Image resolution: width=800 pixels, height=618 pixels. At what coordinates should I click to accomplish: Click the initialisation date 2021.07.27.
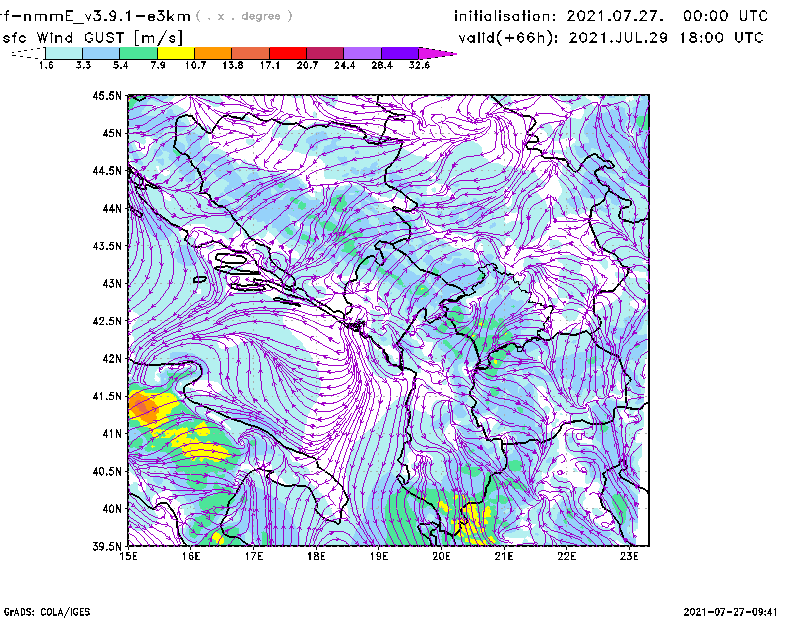pyautogui.click(x=615, y=16)
